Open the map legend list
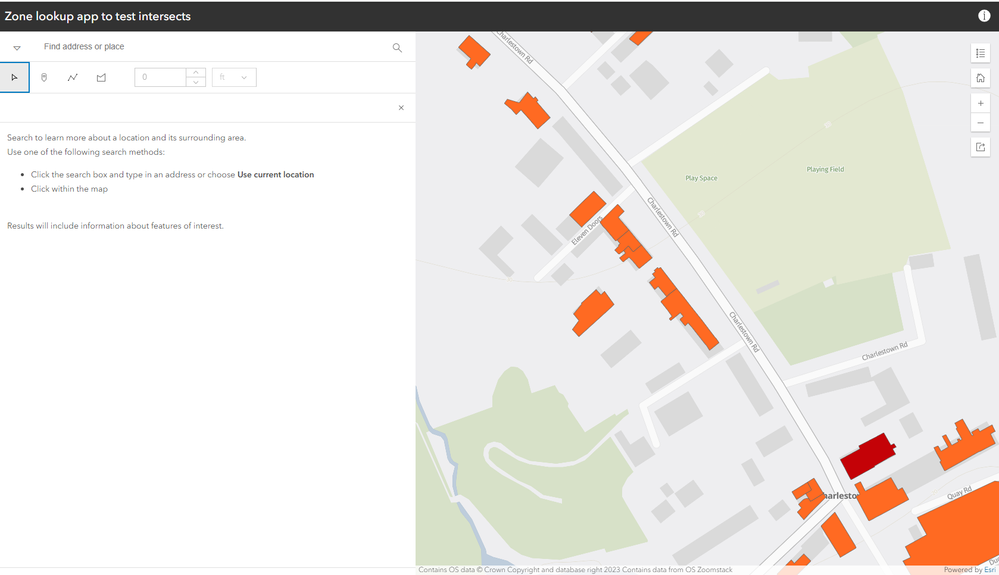Image resolution: width=999 pixels, height=575 pixels. [980, 53]
